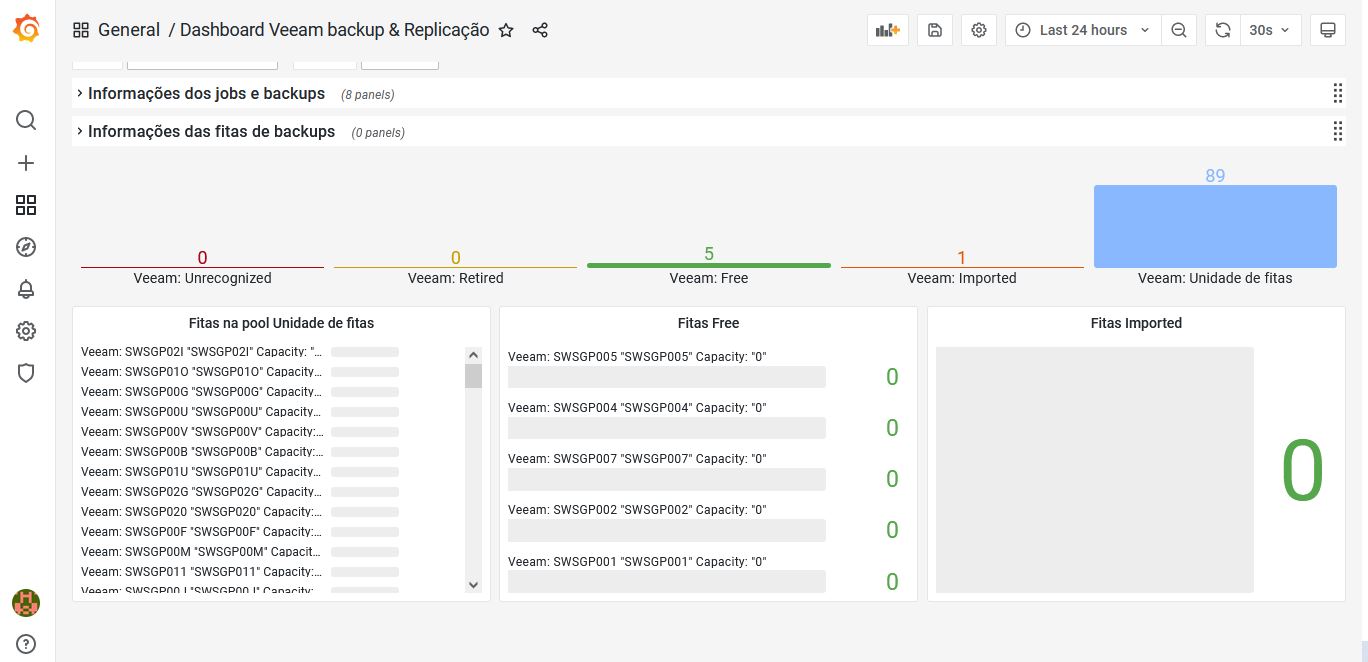Share the dashboard via share icon

(540, 30)
